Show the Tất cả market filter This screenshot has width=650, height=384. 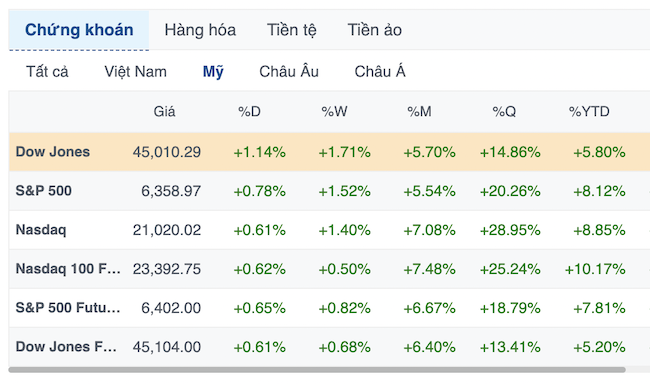click(x=47, y=71)
